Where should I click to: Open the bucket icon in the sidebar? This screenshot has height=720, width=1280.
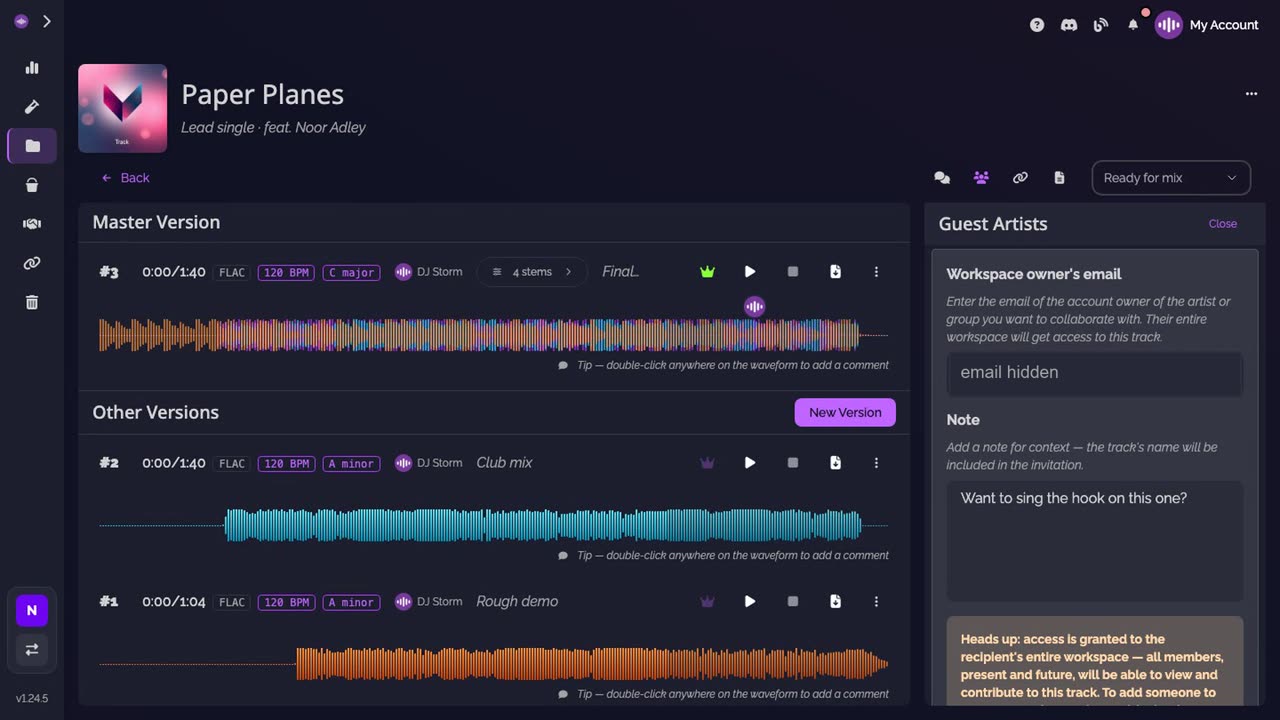[x=32, y=185]
